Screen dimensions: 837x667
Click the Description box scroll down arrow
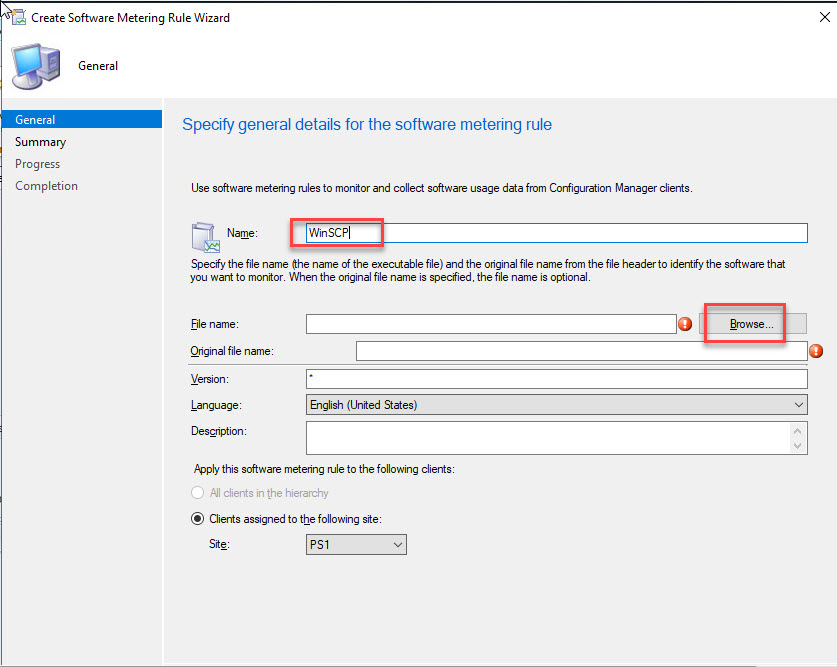pos(798,445)
